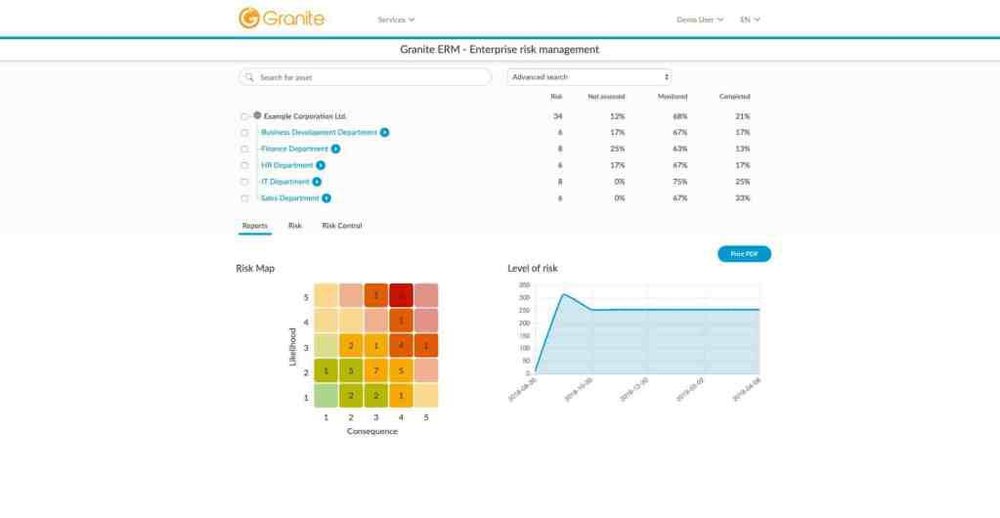
Task: Click the Level of risk heading
Action: click(533, 269)
